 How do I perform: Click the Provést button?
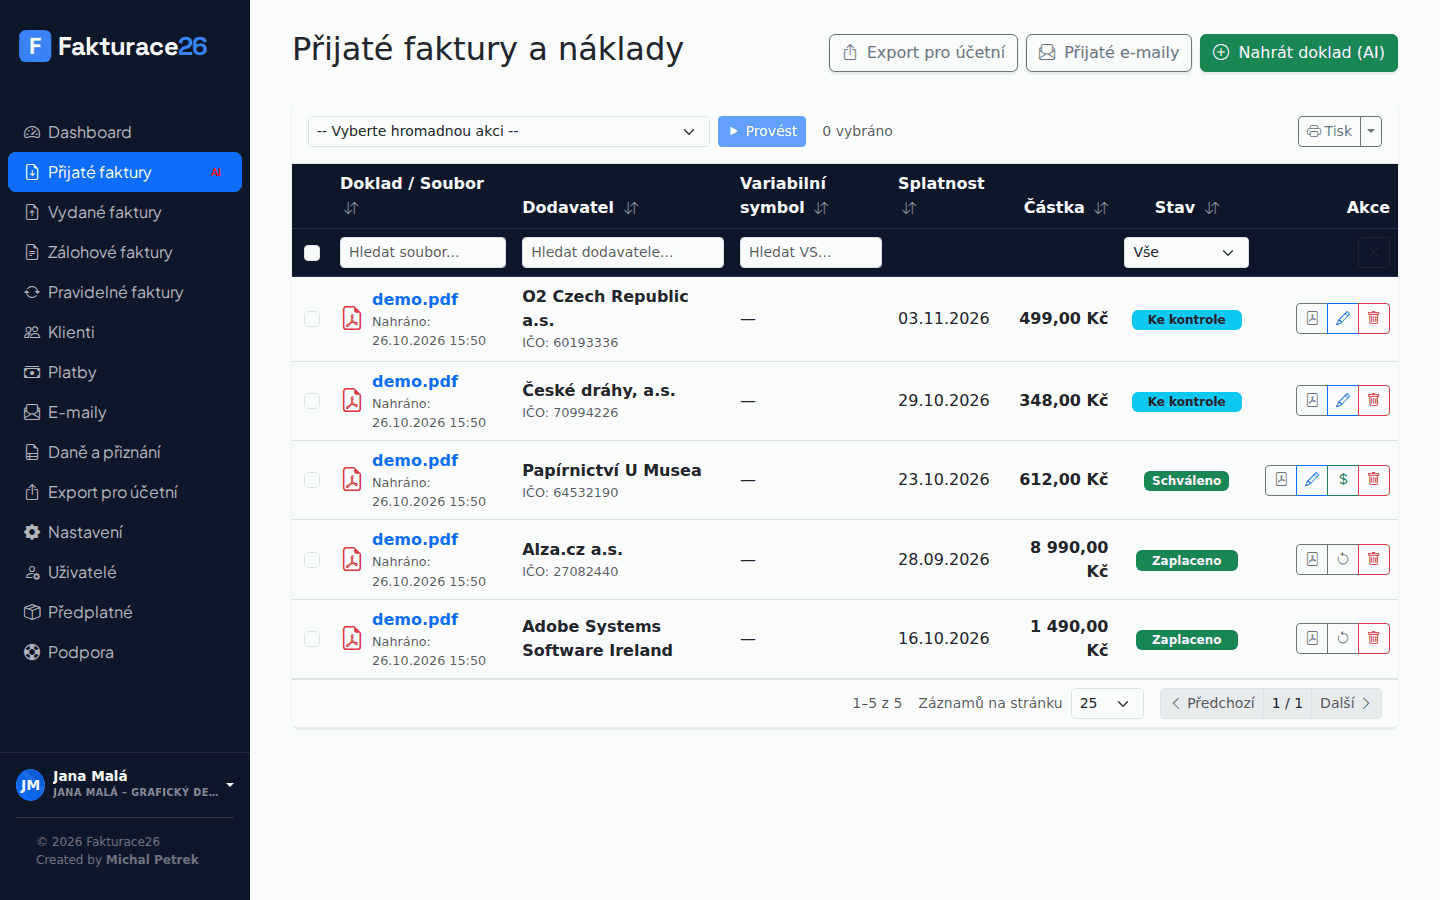pyautogui.click(x=762, y=131)
